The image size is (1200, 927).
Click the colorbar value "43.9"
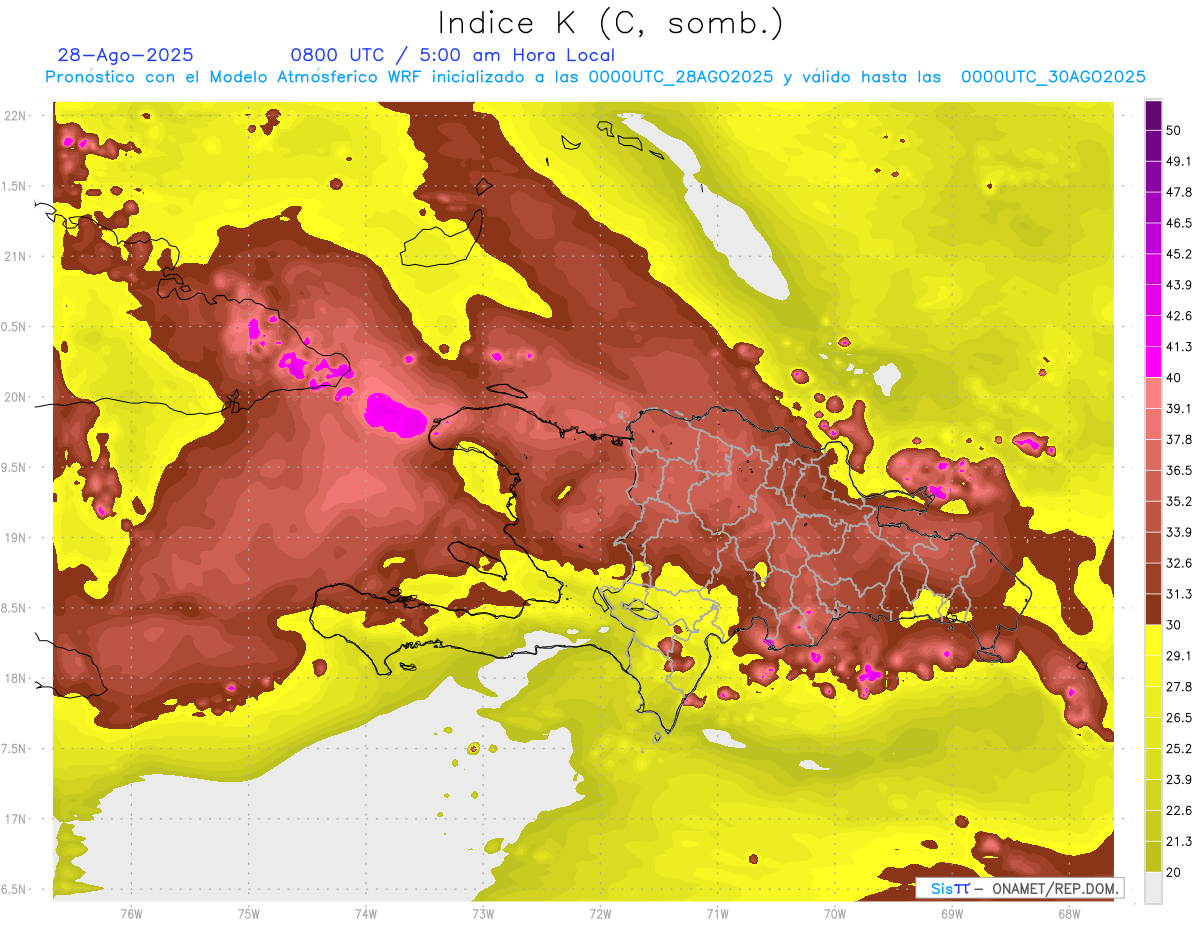1179,285
